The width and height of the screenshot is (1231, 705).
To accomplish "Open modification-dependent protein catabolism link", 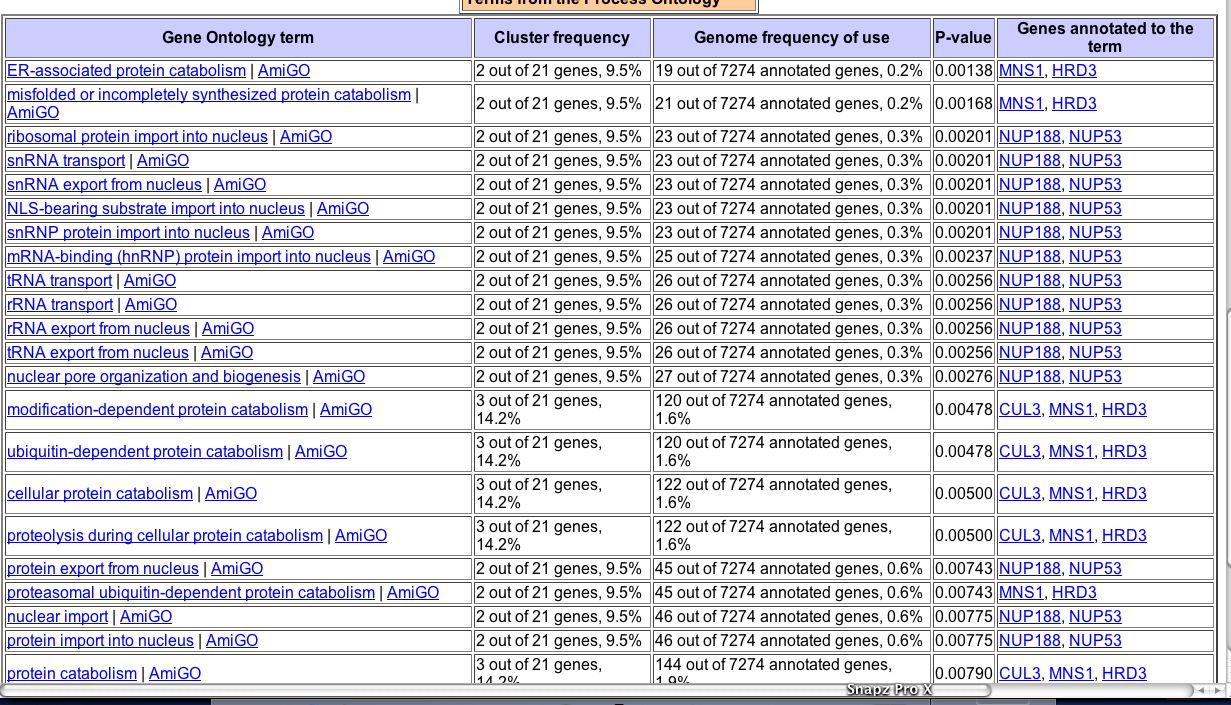I will pyautogui.click(x=157, y=410).
